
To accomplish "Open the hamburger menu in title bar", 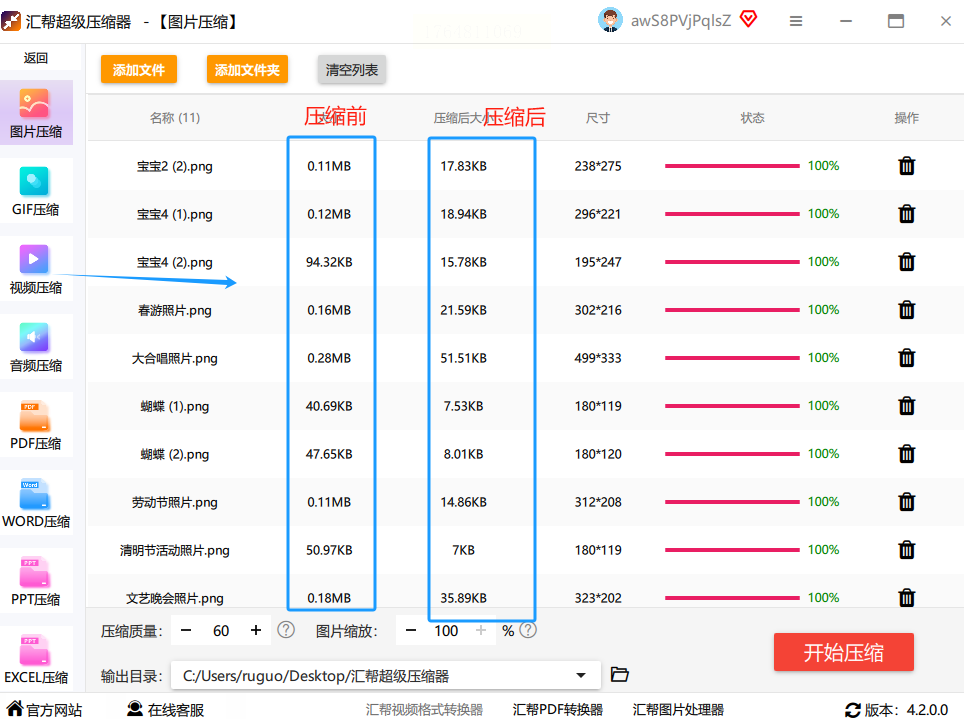I will click(x=796, y=21).
